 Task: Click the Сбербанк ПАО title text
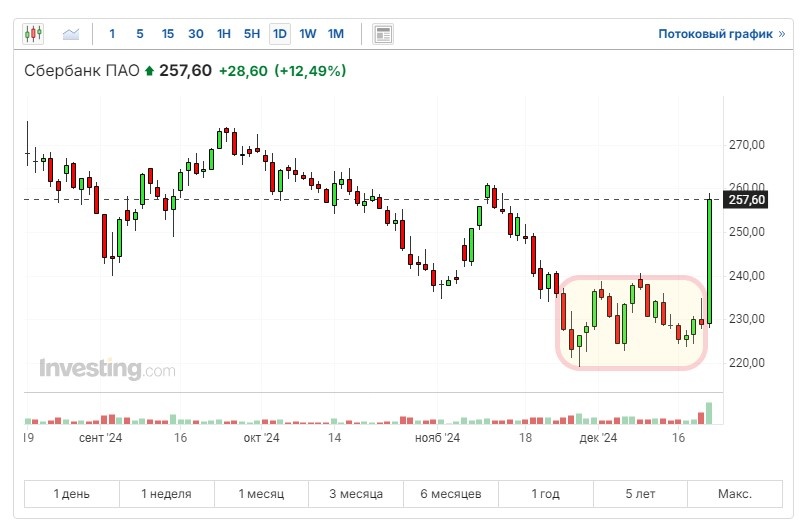[x=82, y=70]
